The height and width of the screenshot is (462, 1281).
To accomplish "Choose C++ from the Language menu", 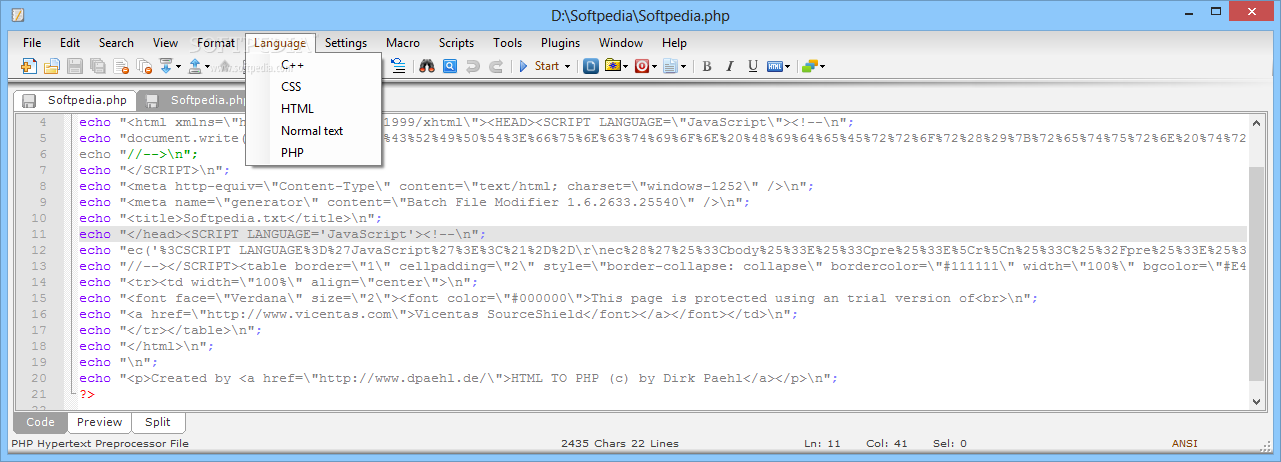I will 313,65.
